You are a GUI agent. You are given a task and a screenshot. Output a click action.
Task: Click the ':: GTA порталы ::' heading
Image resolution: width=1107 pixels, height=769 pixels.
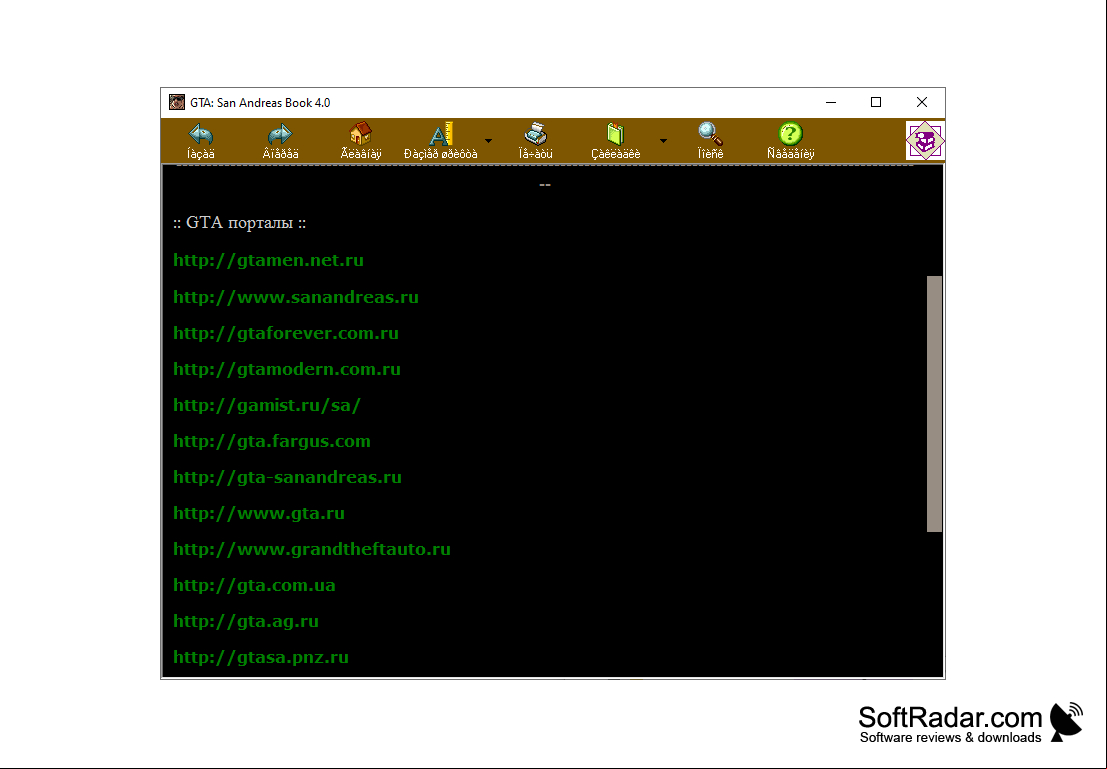(x=239, y=222)
